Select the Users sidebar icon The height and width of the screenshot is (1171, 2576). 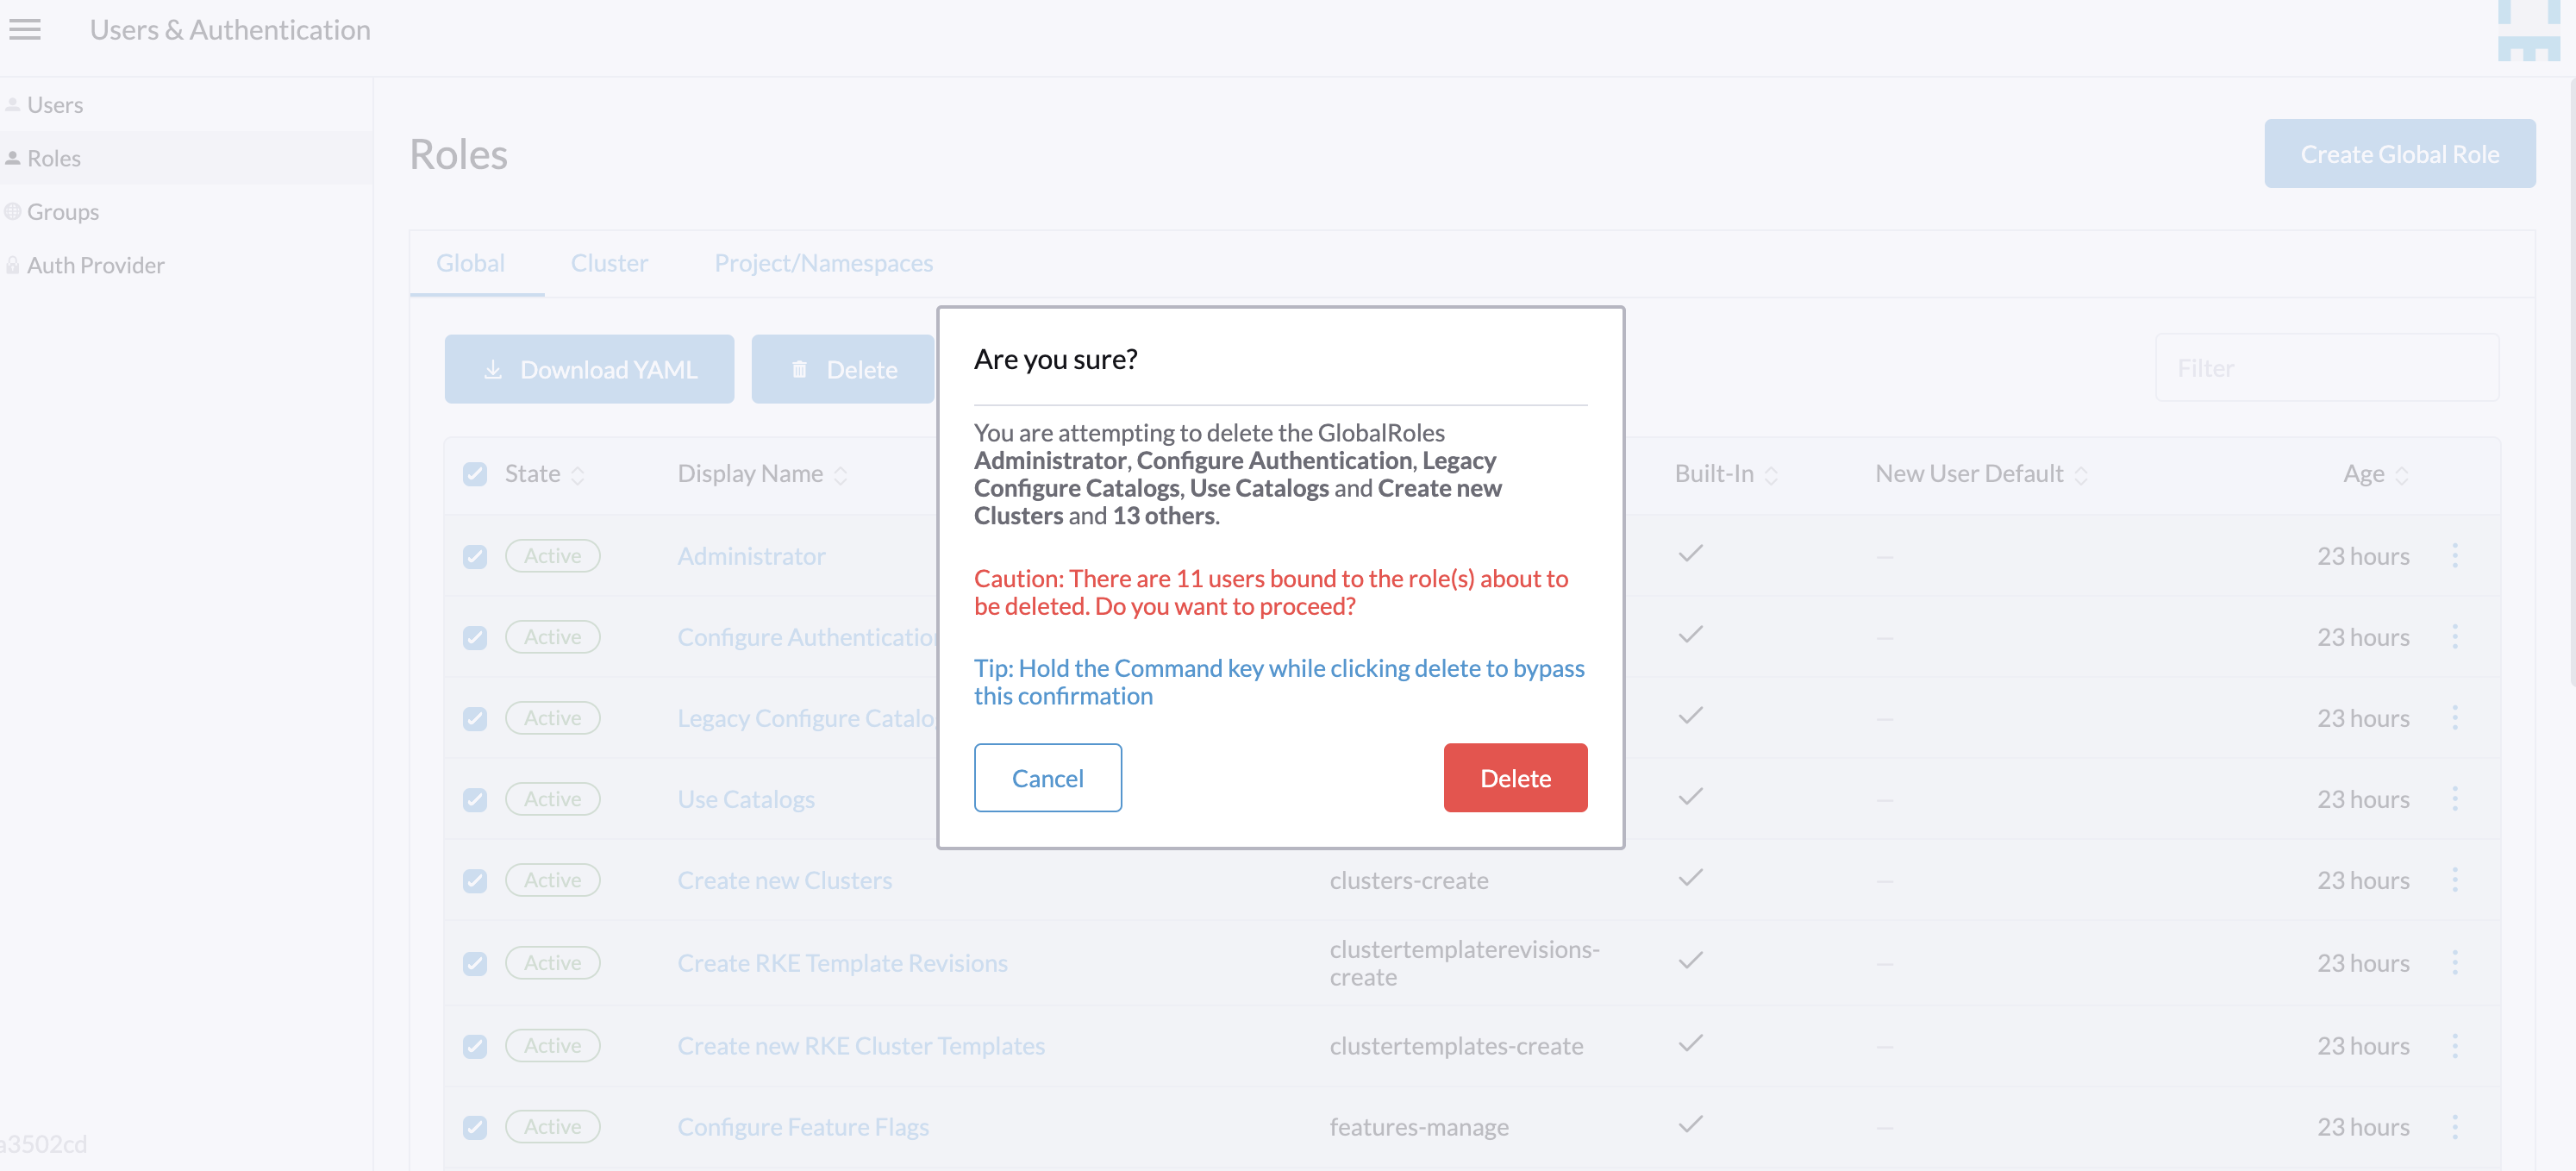click(13, 104)
